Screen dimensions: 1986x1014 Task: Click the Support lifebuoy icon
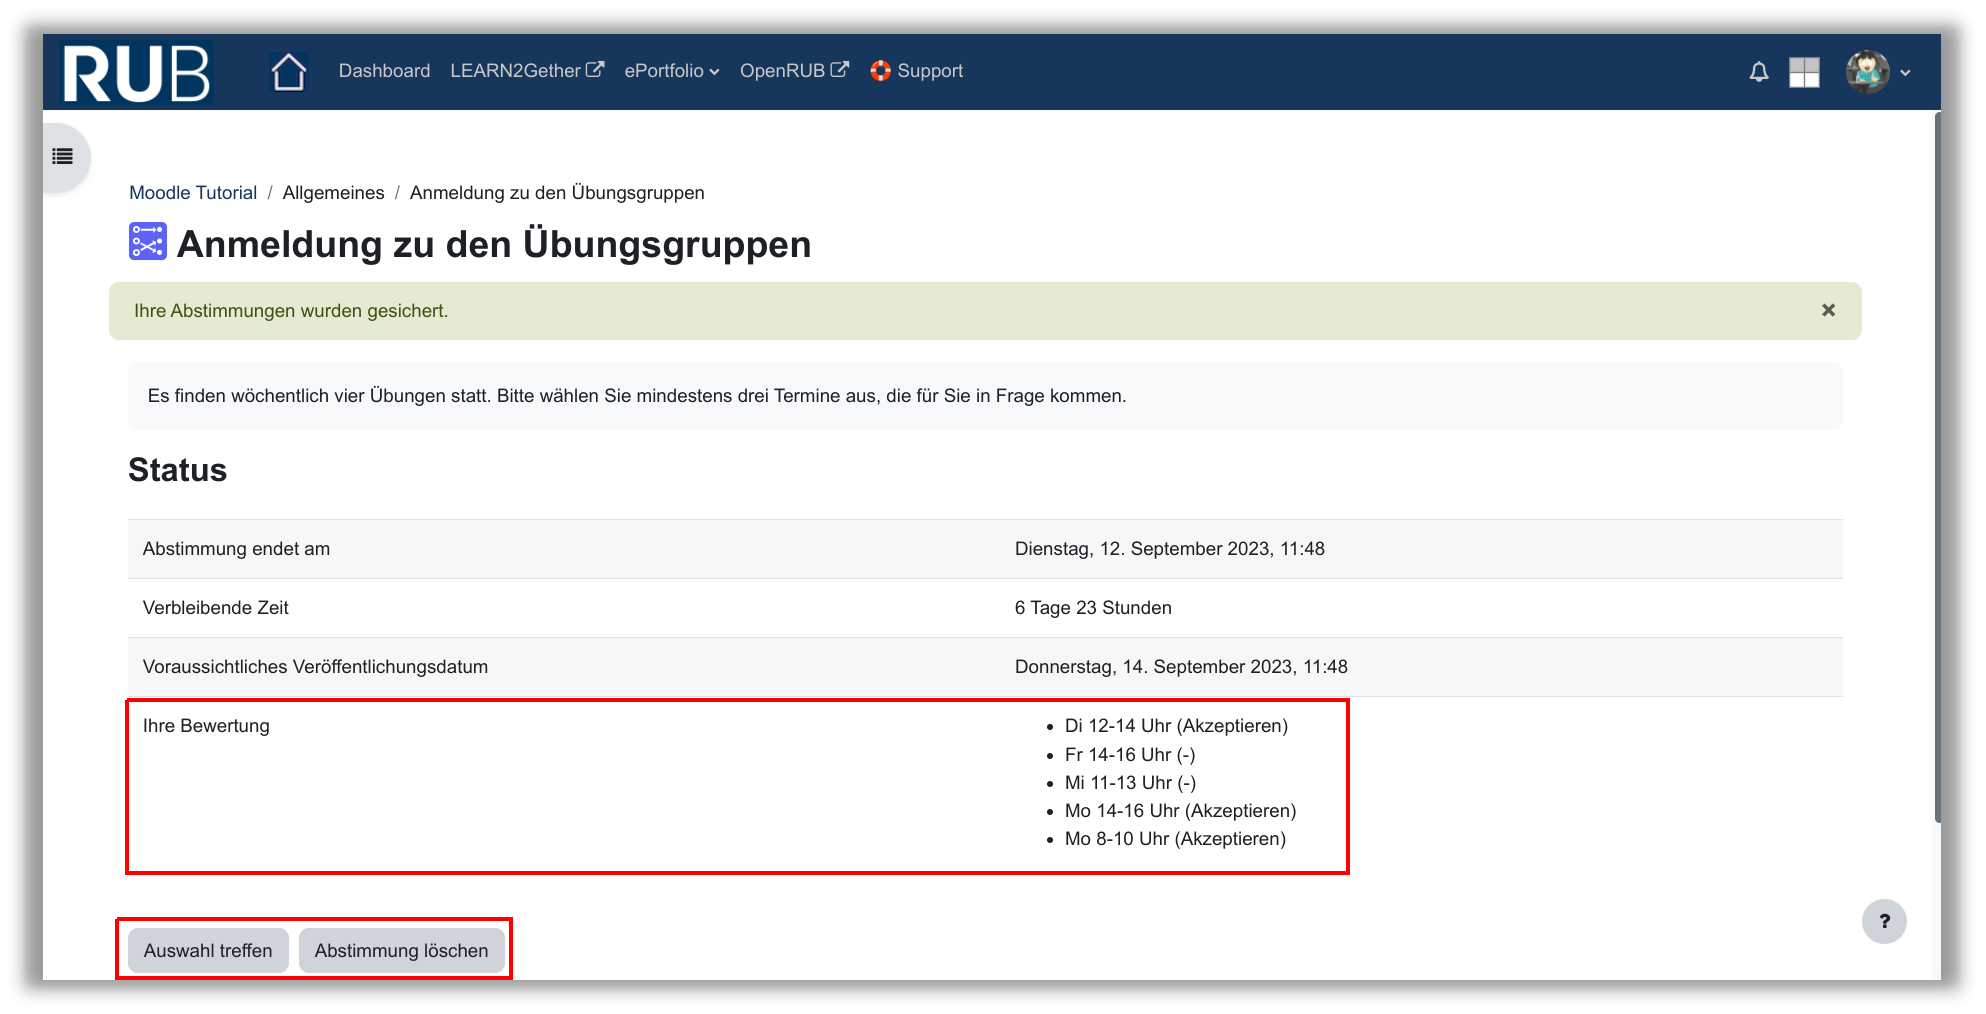[x=880, y=71]
